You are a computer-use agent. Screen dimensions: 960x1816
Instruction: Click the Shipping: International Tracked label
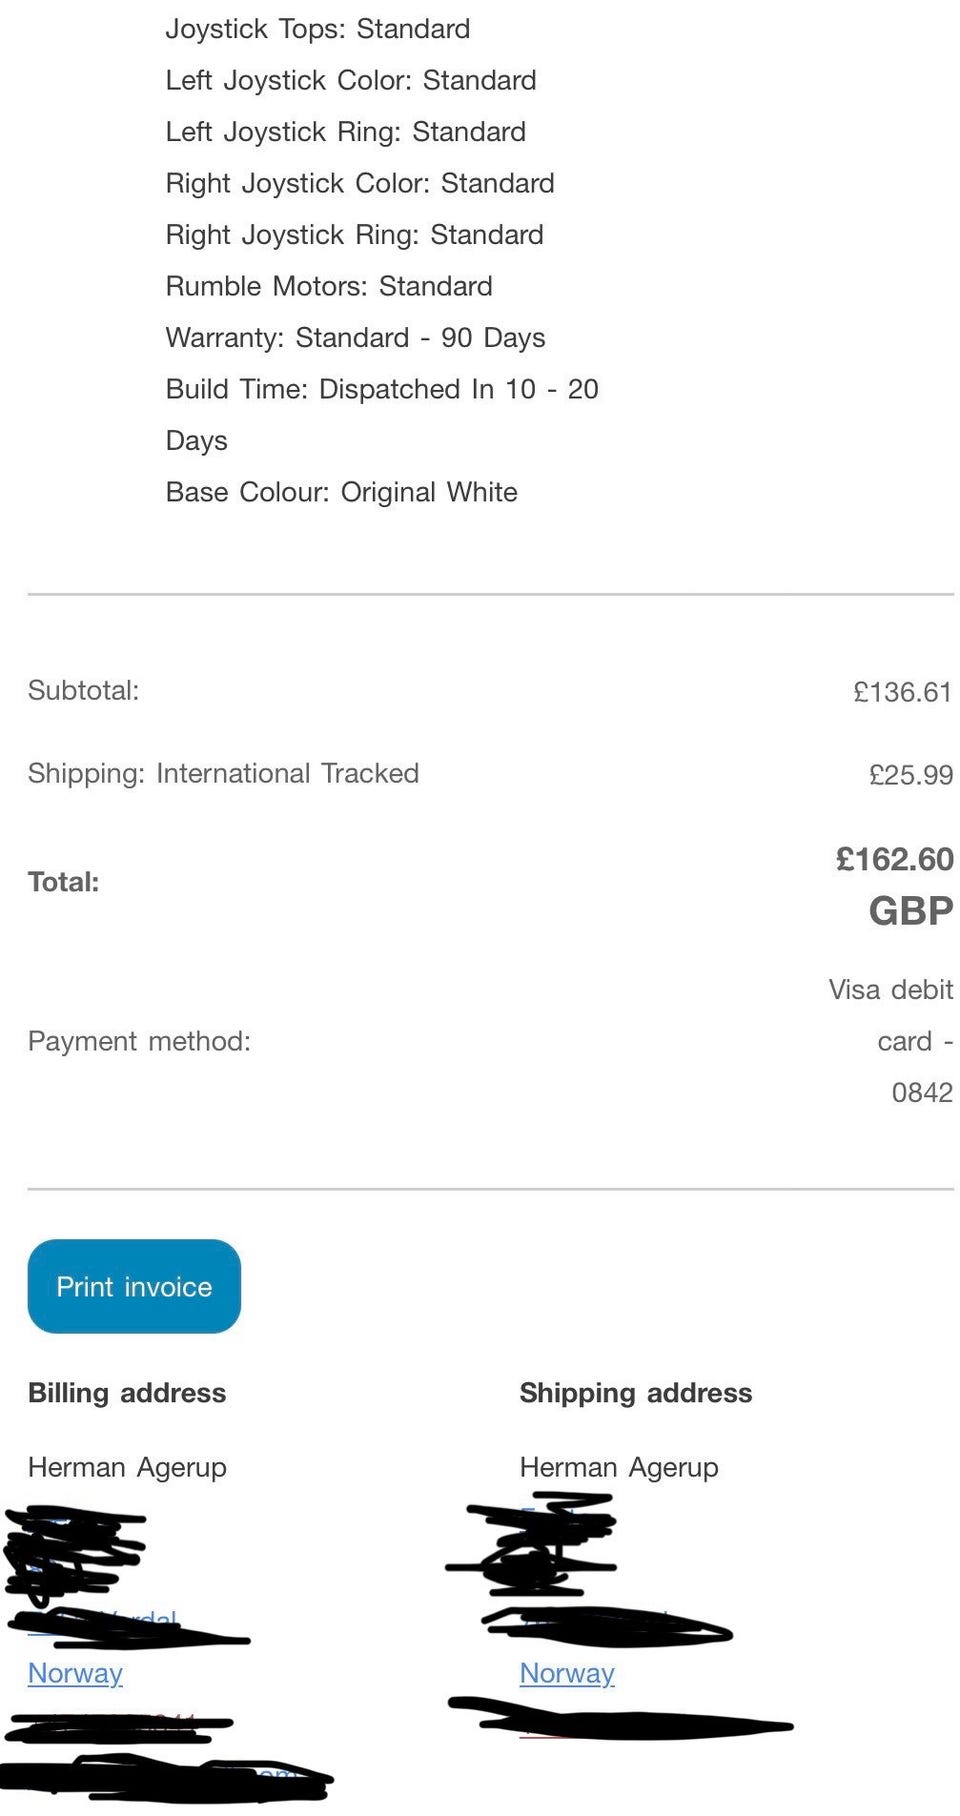click(x=223, y=773)
